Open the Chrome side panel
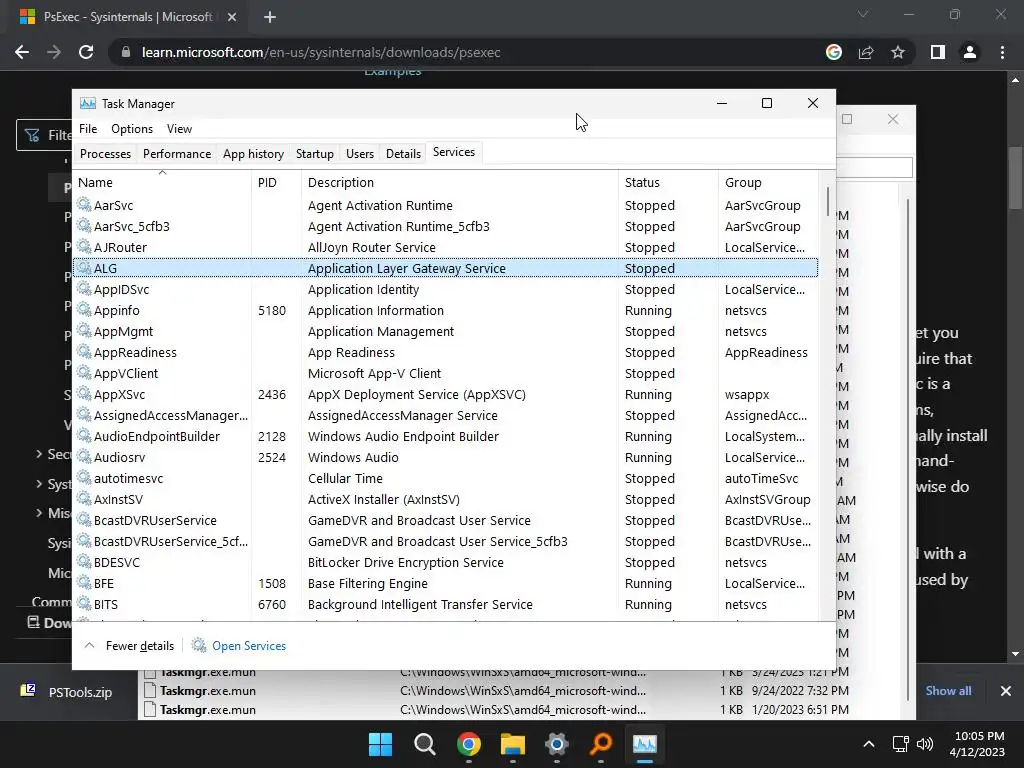 938,52
